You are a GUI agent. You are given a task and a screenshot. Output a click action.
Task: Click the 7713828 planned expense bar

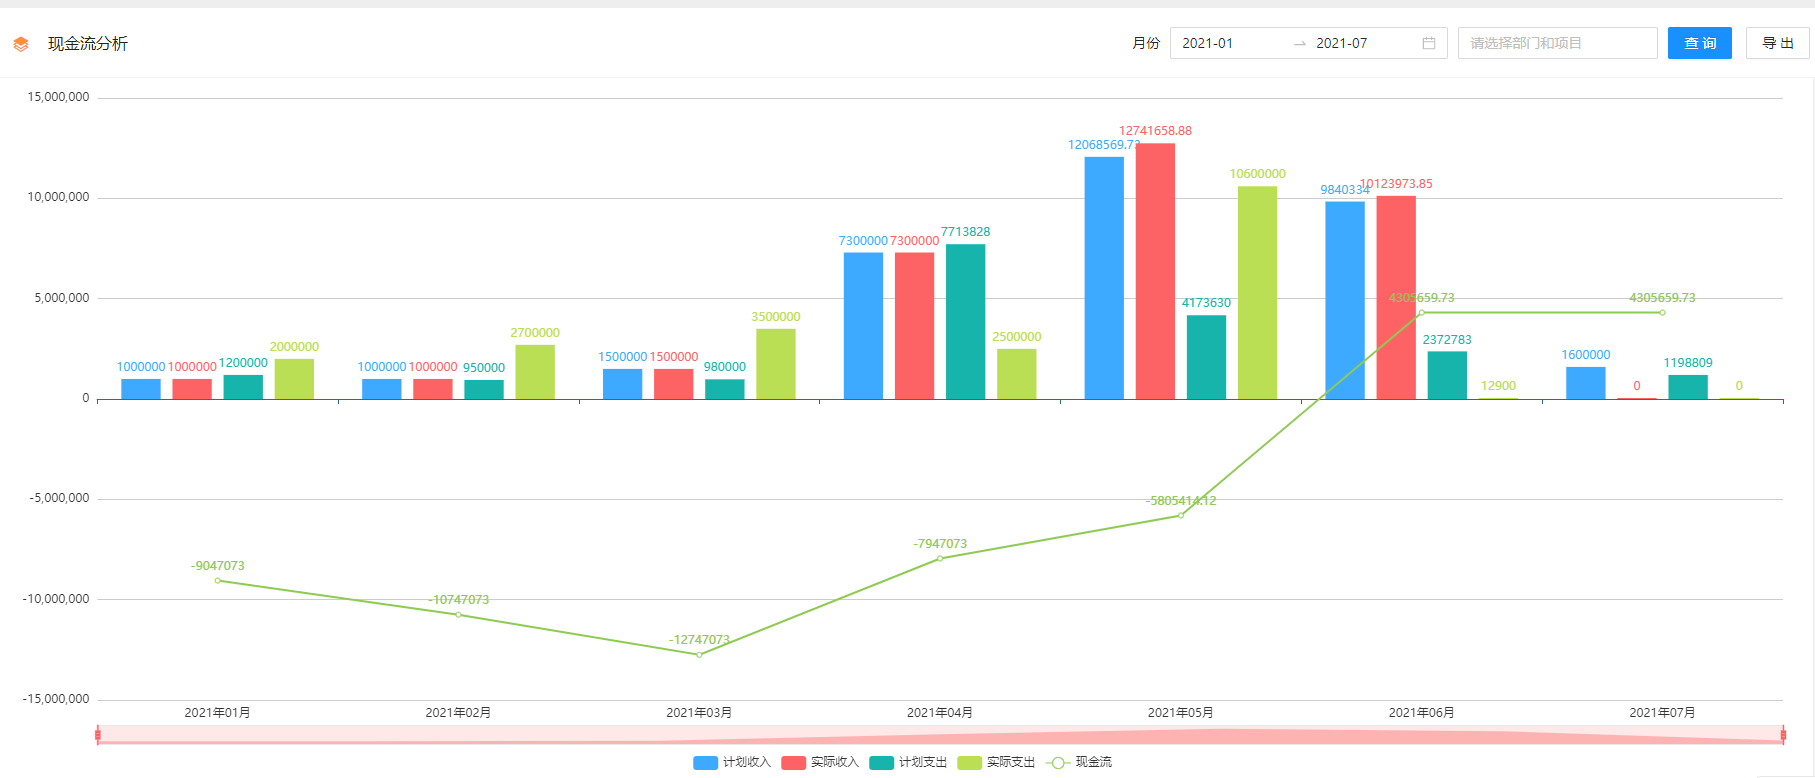coord(965,321)
